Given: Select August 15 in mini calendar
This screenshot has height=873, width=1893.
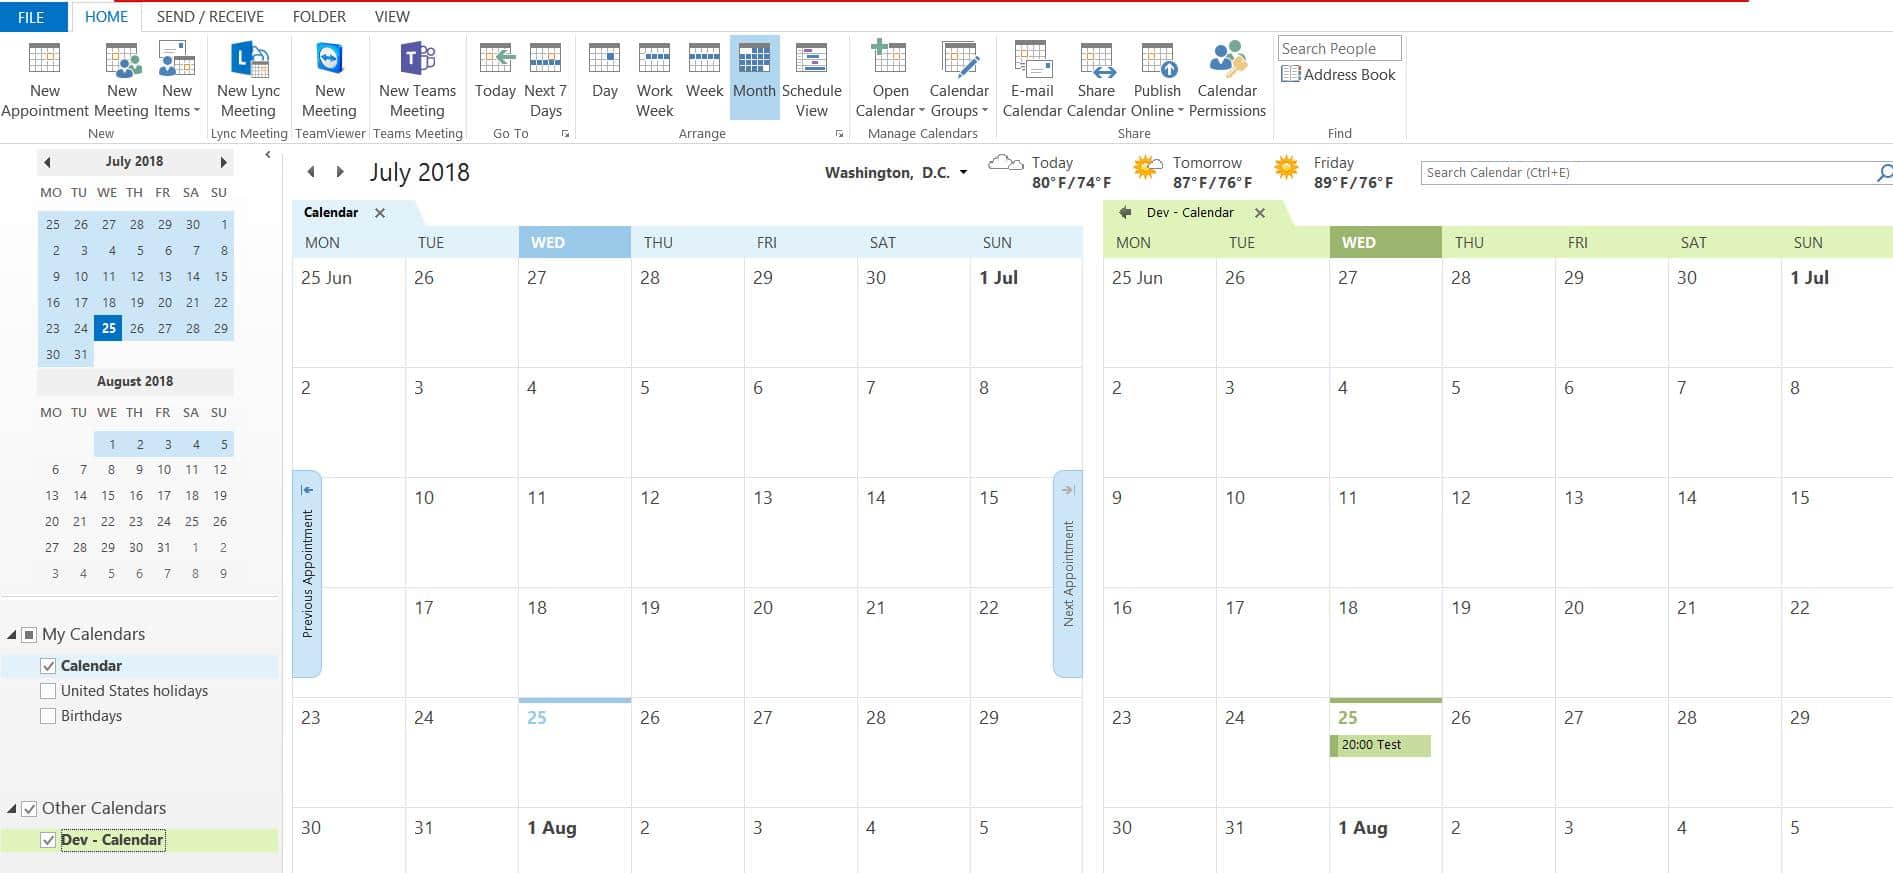Looking at the screenshot, I should tap(108, 495).
